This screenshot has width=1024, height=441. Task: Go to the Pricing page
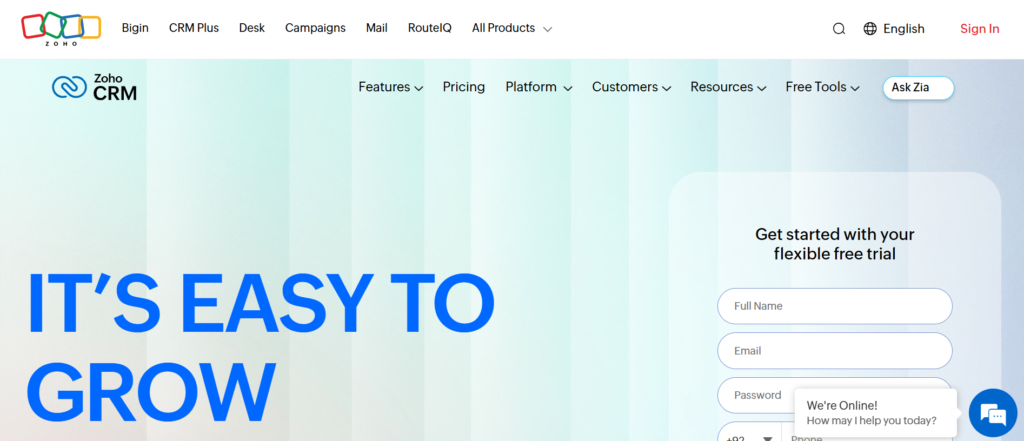[x=464, y=87]
